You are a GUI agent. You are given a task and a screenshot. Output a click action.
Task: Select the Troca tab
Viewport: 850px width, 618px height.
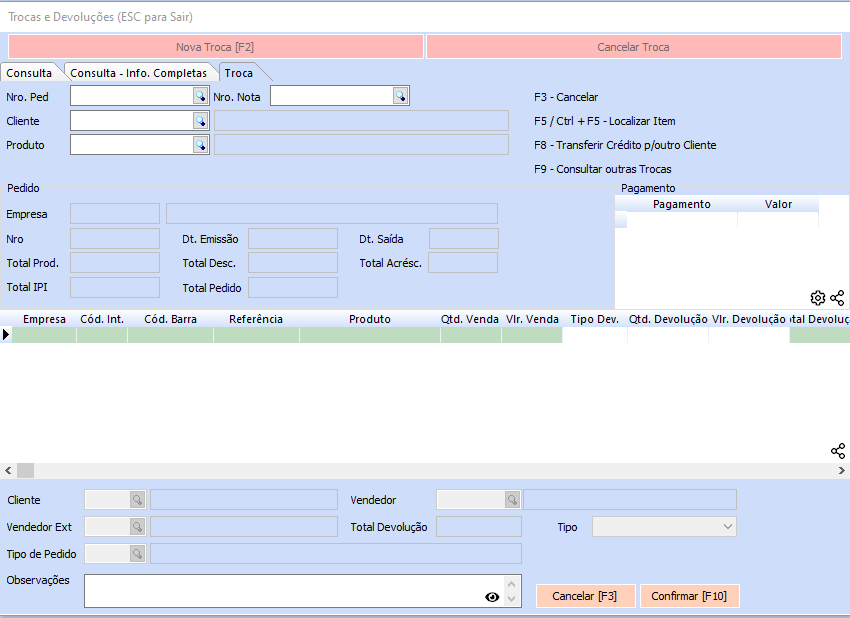pos(238,73)
